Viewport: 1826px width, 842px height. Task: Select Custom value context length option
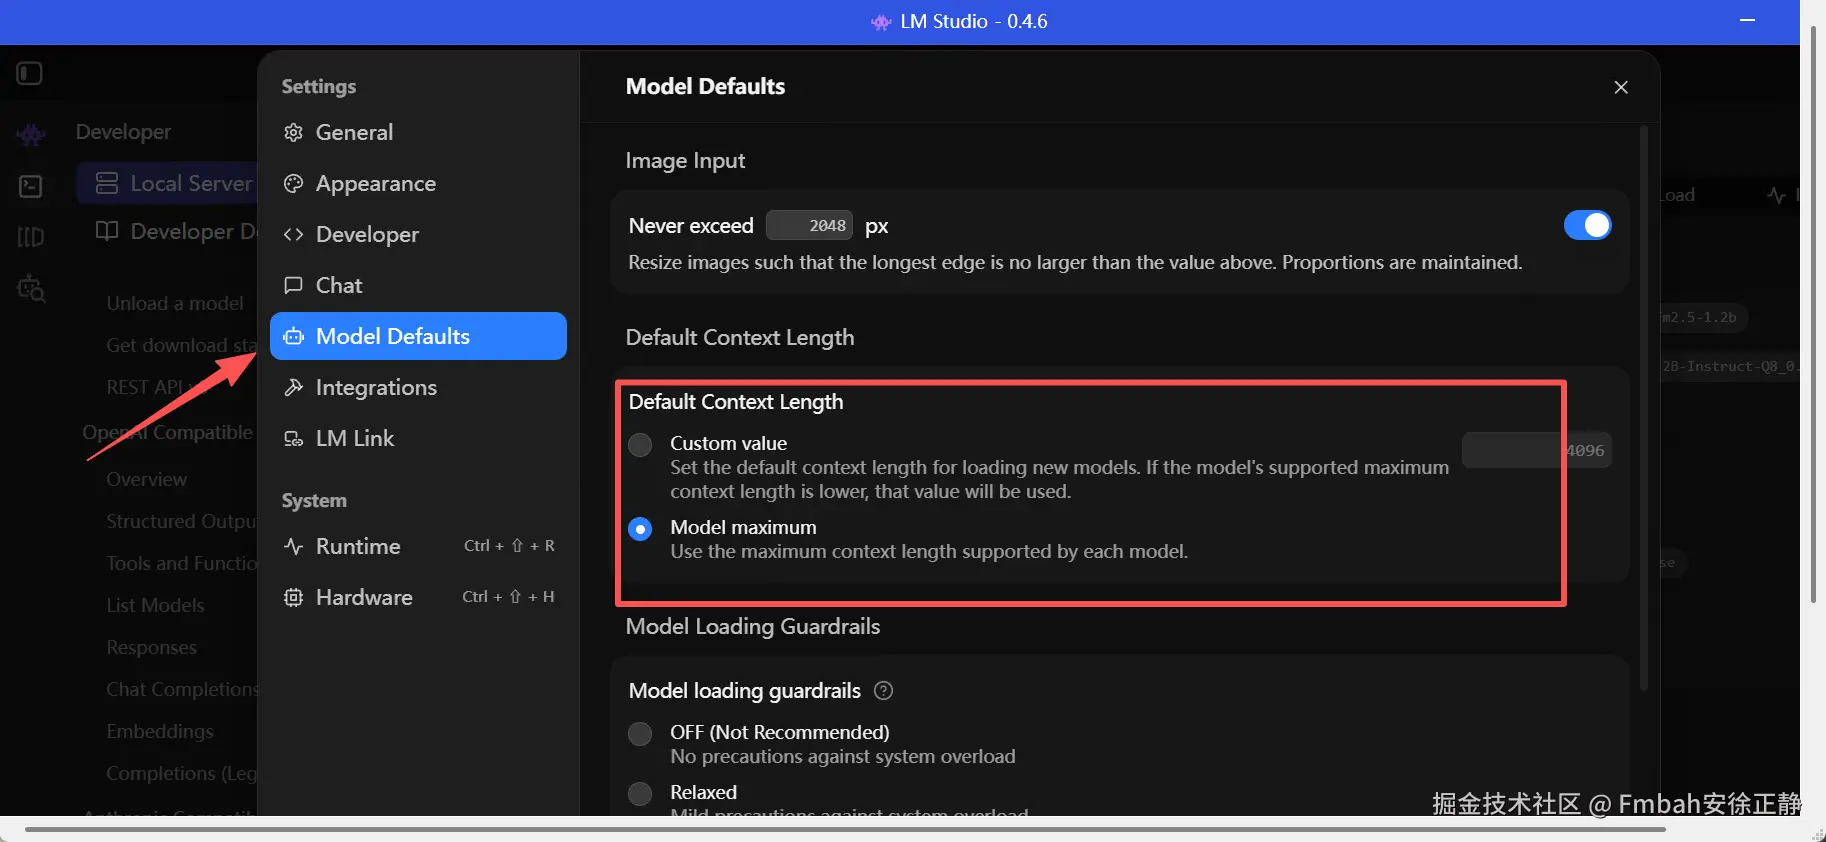click(640, 444)
